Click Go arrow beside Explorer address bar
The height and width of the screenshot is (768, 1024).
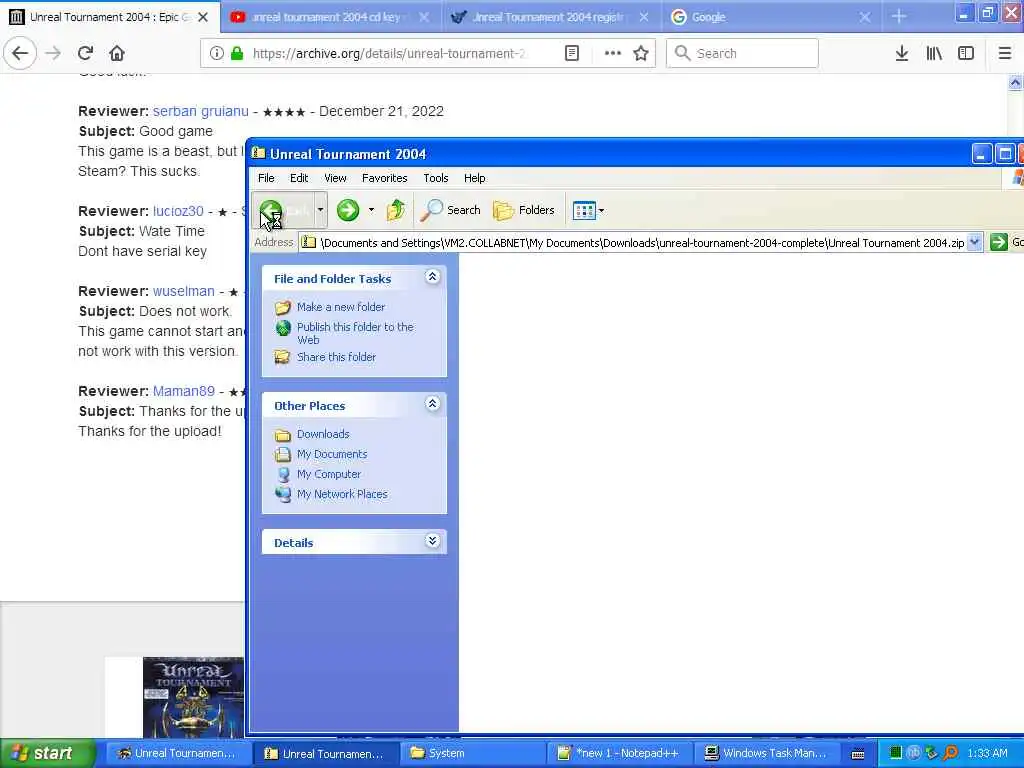999,242
